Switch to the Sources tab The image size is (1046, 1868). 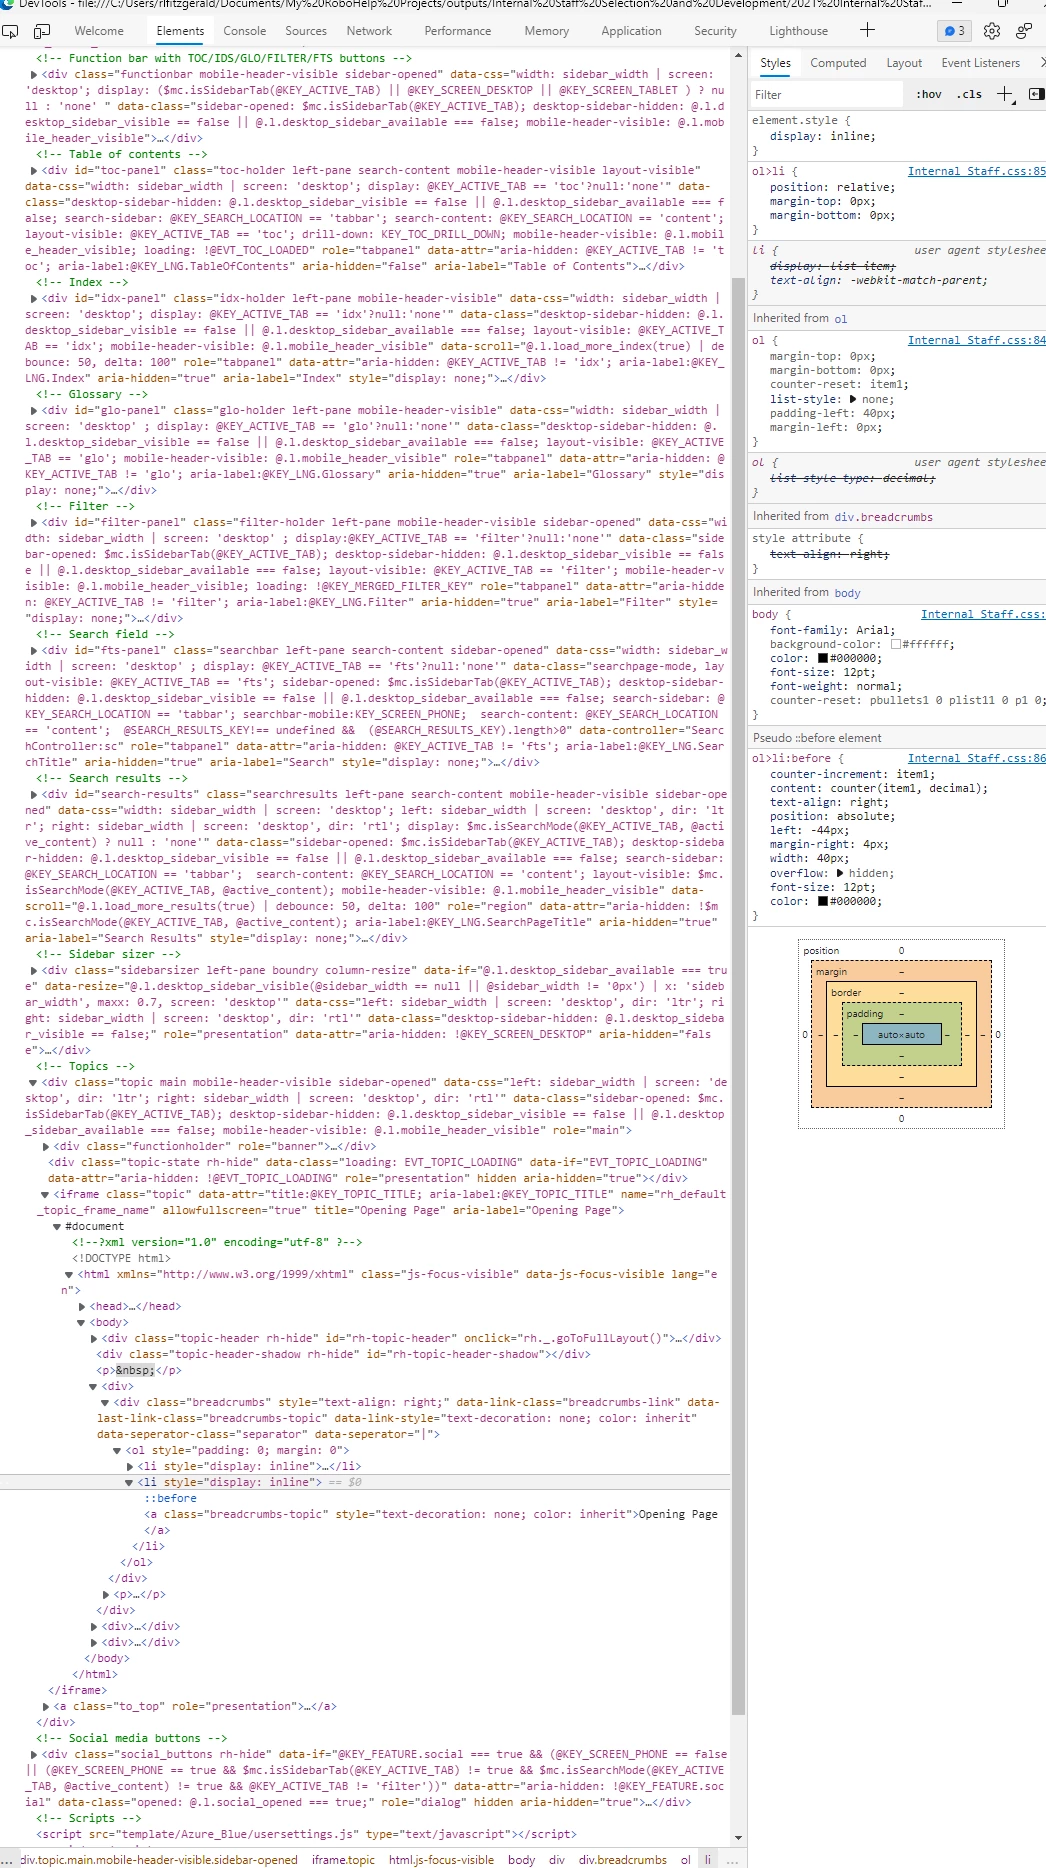click(306, 31)
